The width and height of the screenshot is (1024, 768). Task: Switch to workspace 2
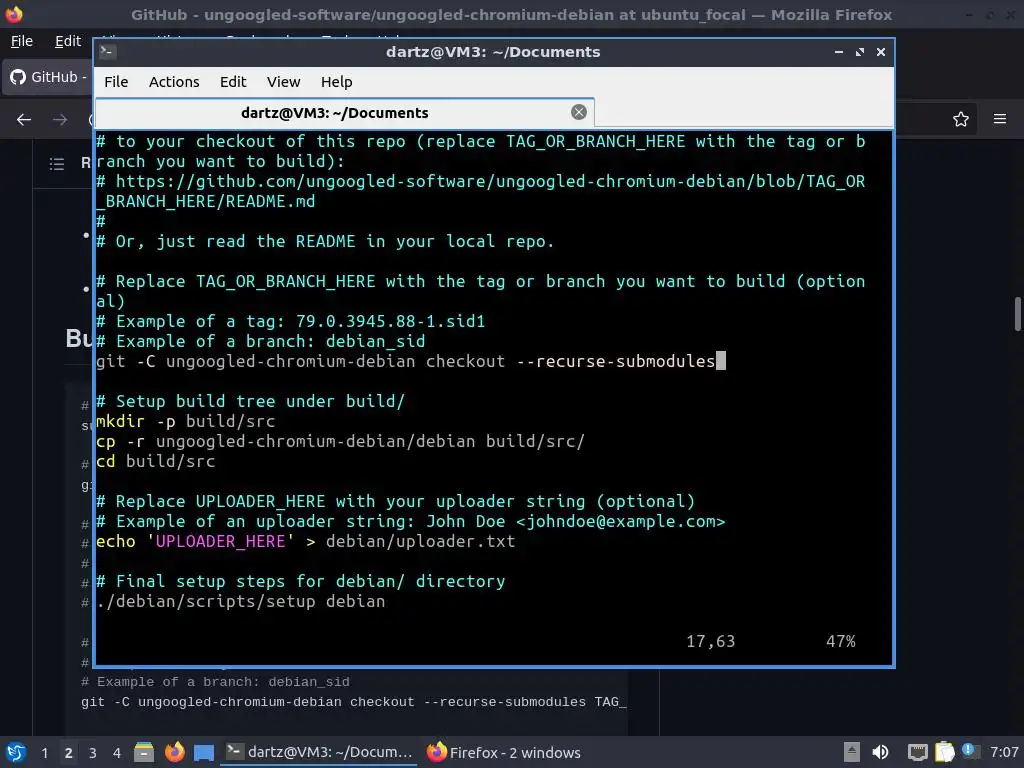[x=69, y=753]
